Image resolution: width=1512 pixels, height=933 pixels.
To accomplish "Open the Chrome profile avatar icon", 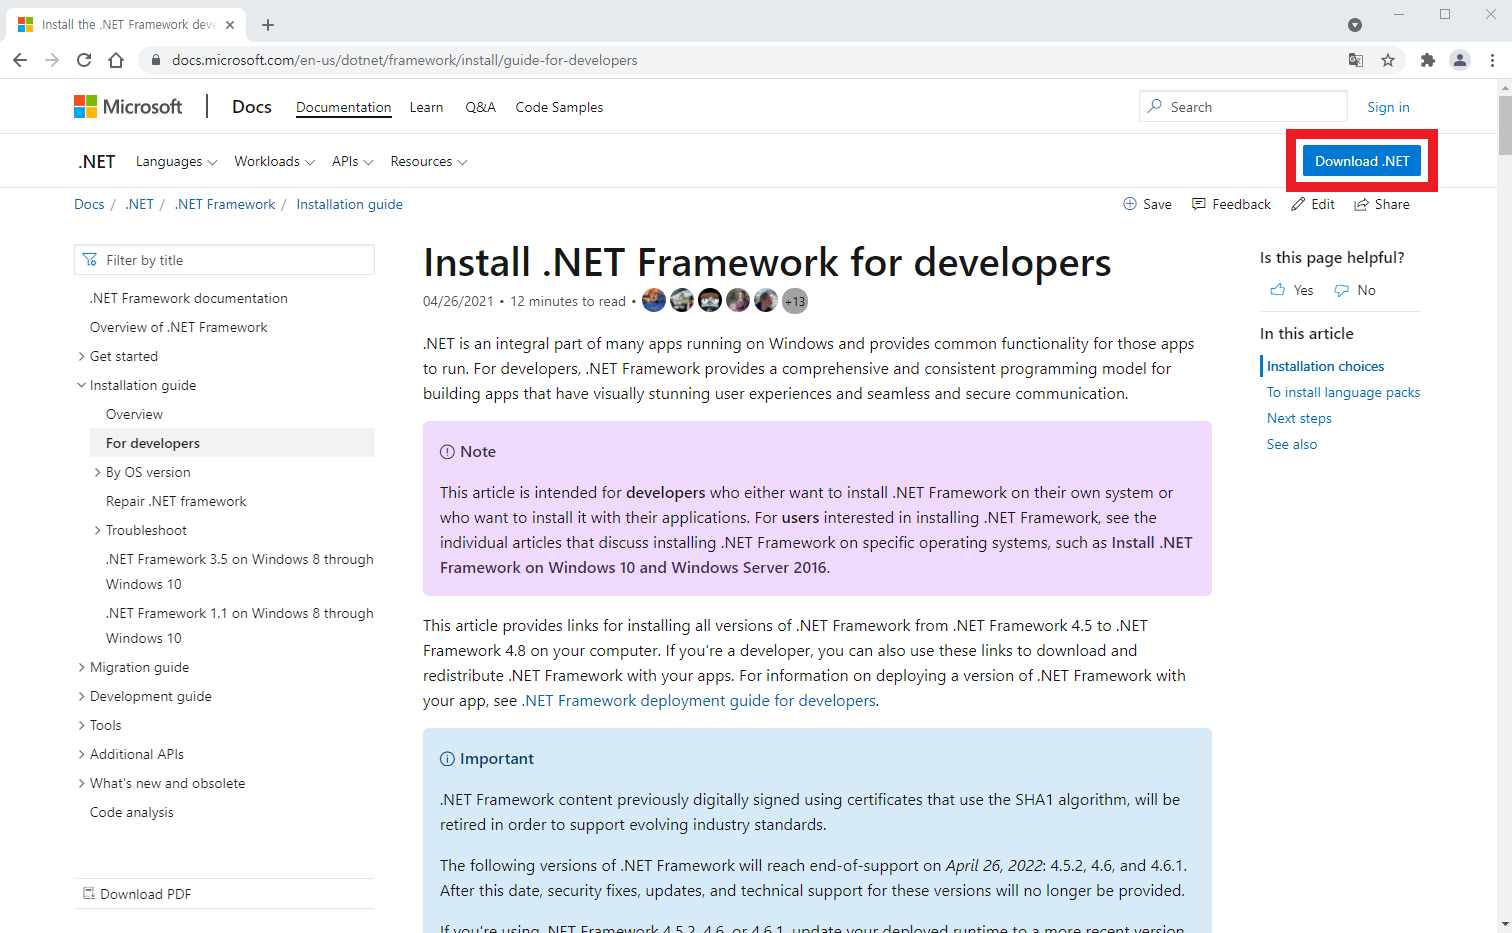I will (1460, 60).
